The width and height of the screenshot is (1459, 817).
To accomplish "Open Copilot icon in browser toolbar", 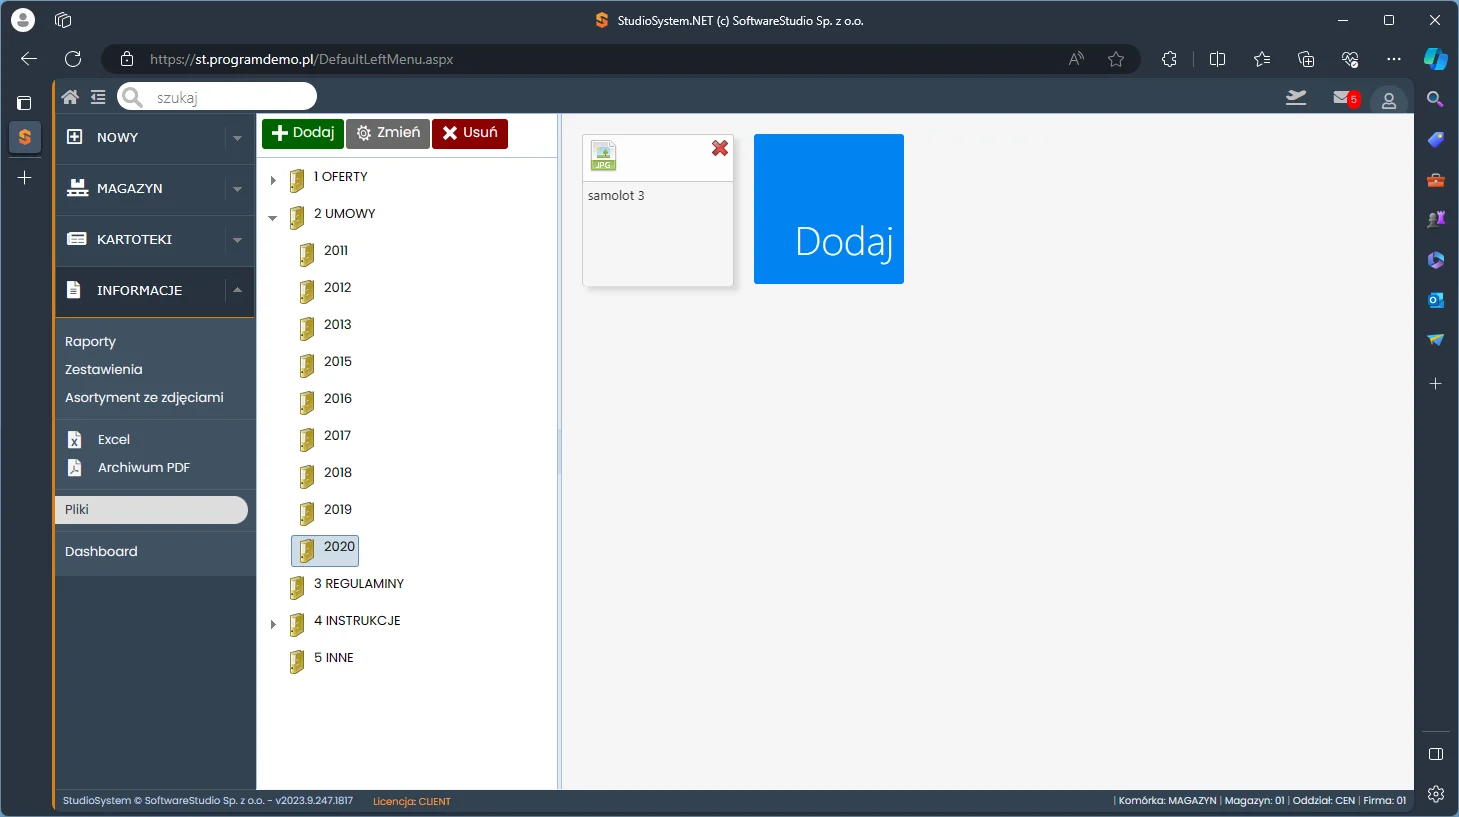I will [1435, 59].
